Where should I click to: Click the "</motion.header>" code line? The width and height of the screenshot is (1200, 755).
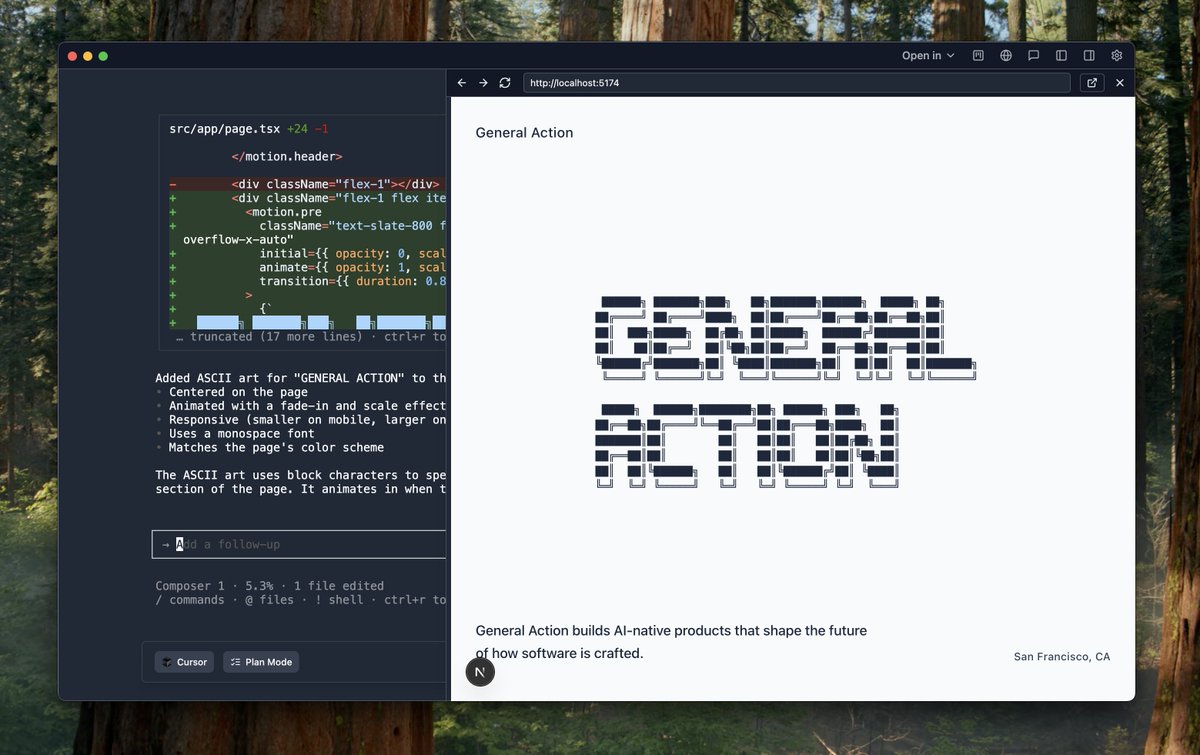[x=287, y=157]
